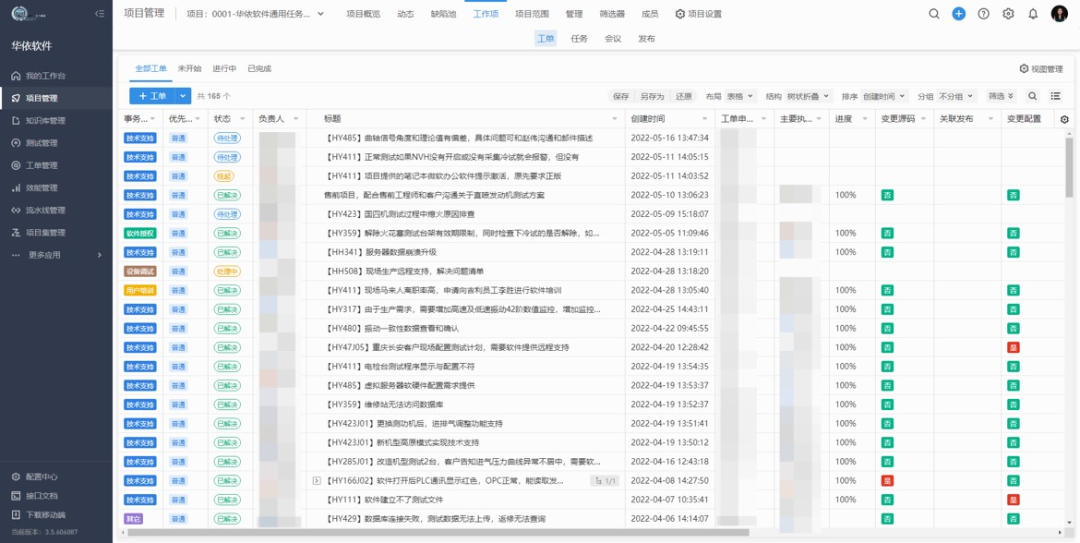
Task: Click the table column settings gear
Action: 1064,119
